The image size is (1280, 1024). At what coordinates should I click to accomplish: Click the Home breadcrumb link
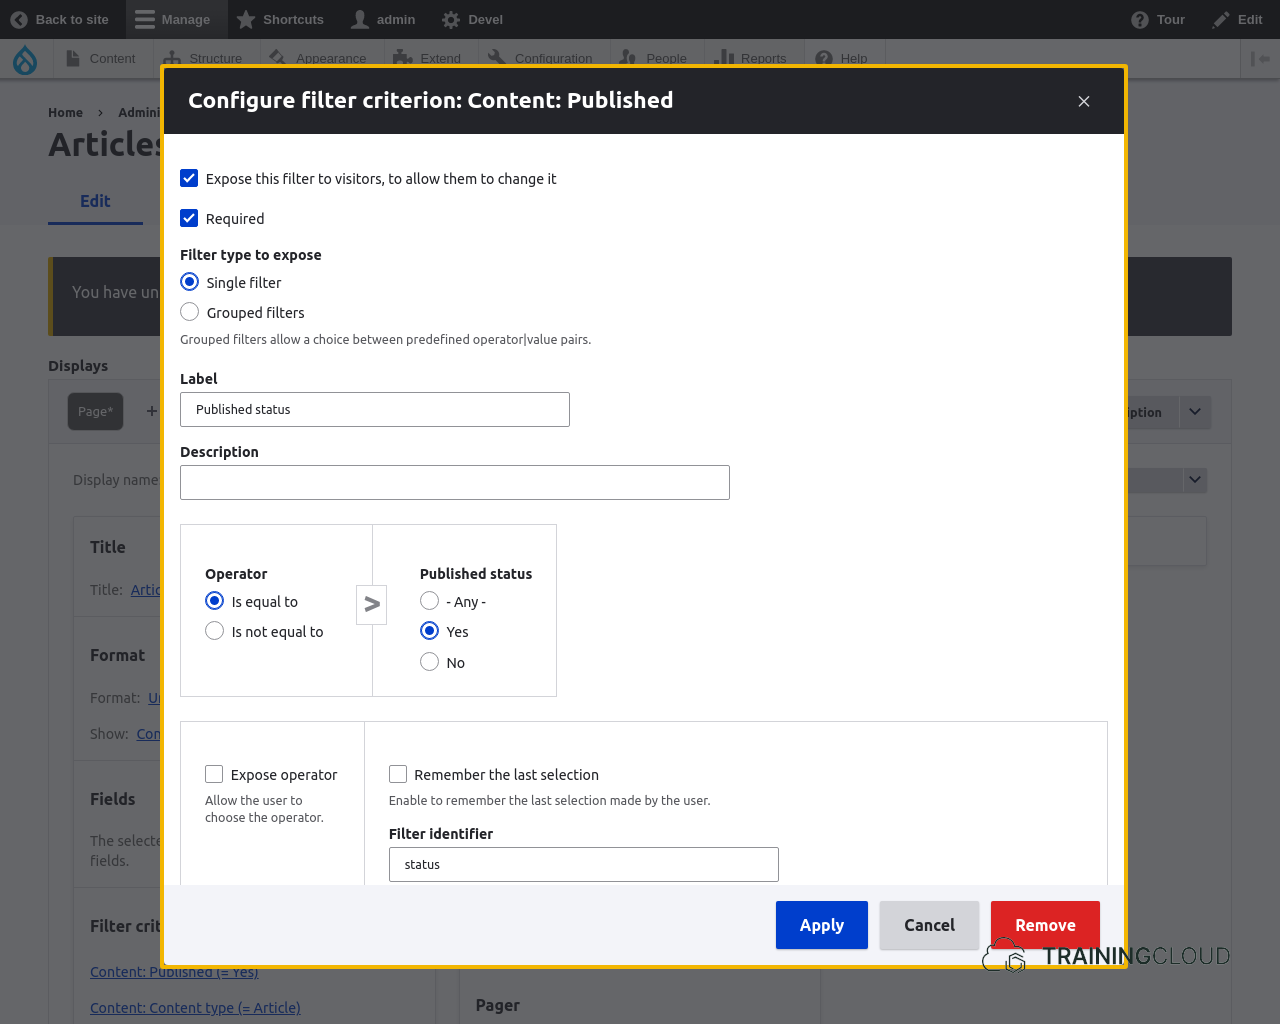pos(66,113)
